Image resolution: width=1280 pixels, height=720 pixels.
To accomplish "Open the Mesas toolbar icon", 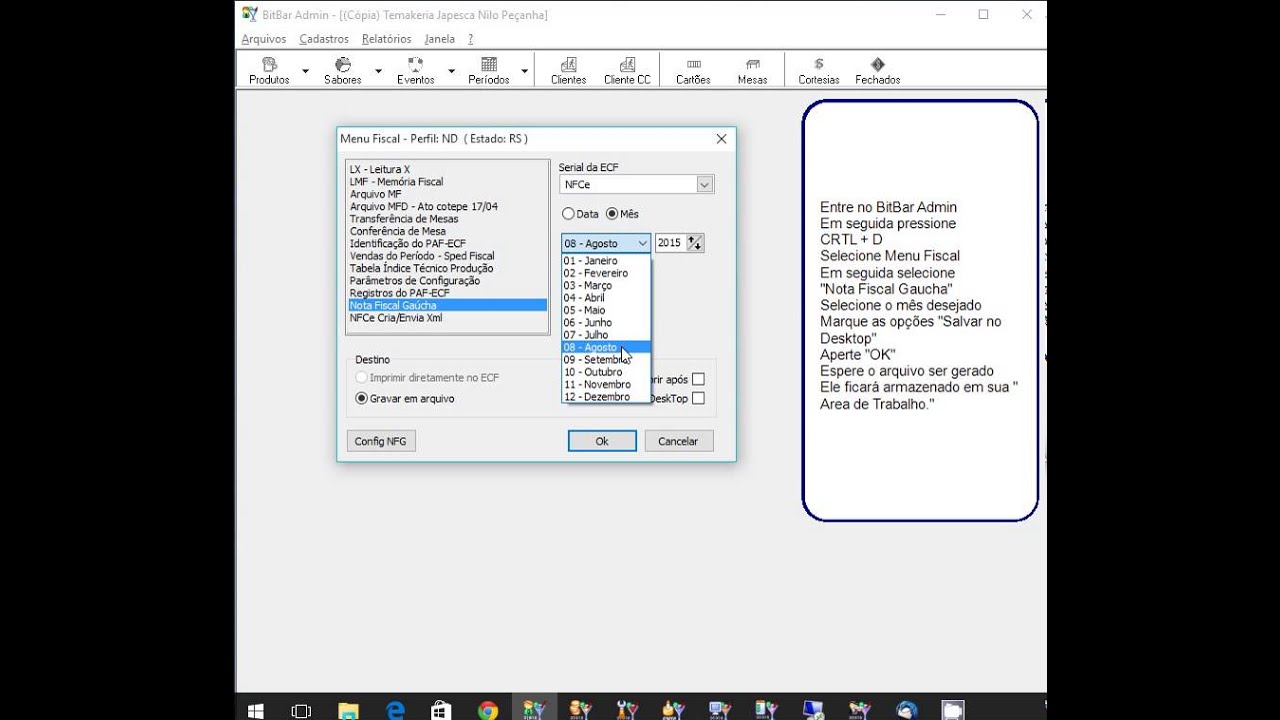I will coord(752,70).
